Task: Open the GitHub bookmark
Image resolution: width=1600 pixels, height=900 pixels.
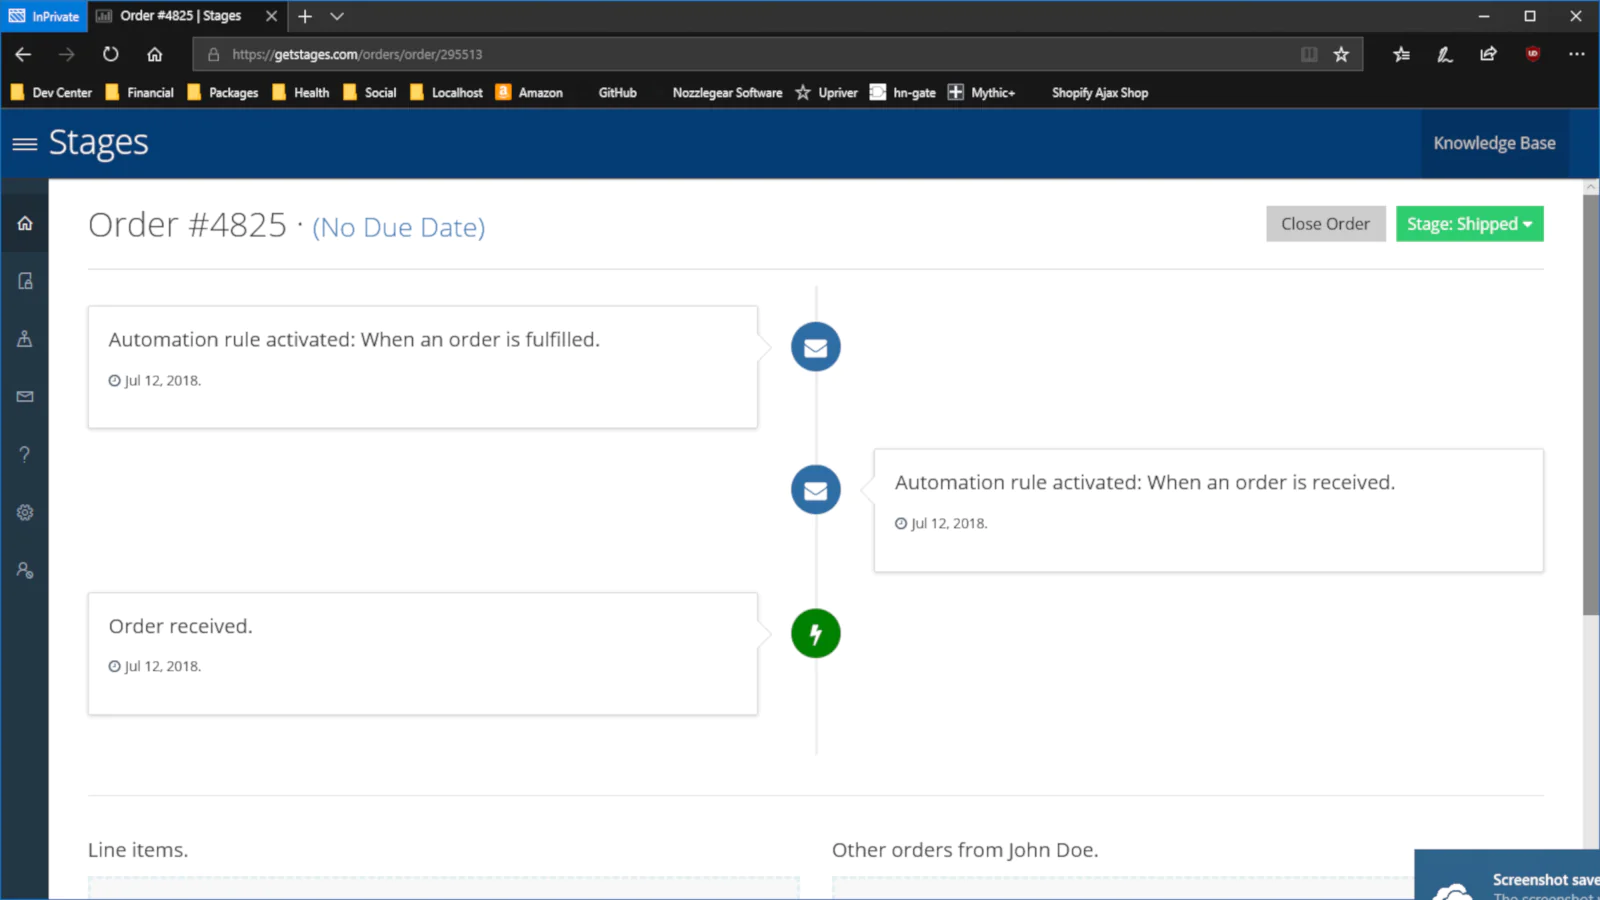Action: [x=617, y=93]
